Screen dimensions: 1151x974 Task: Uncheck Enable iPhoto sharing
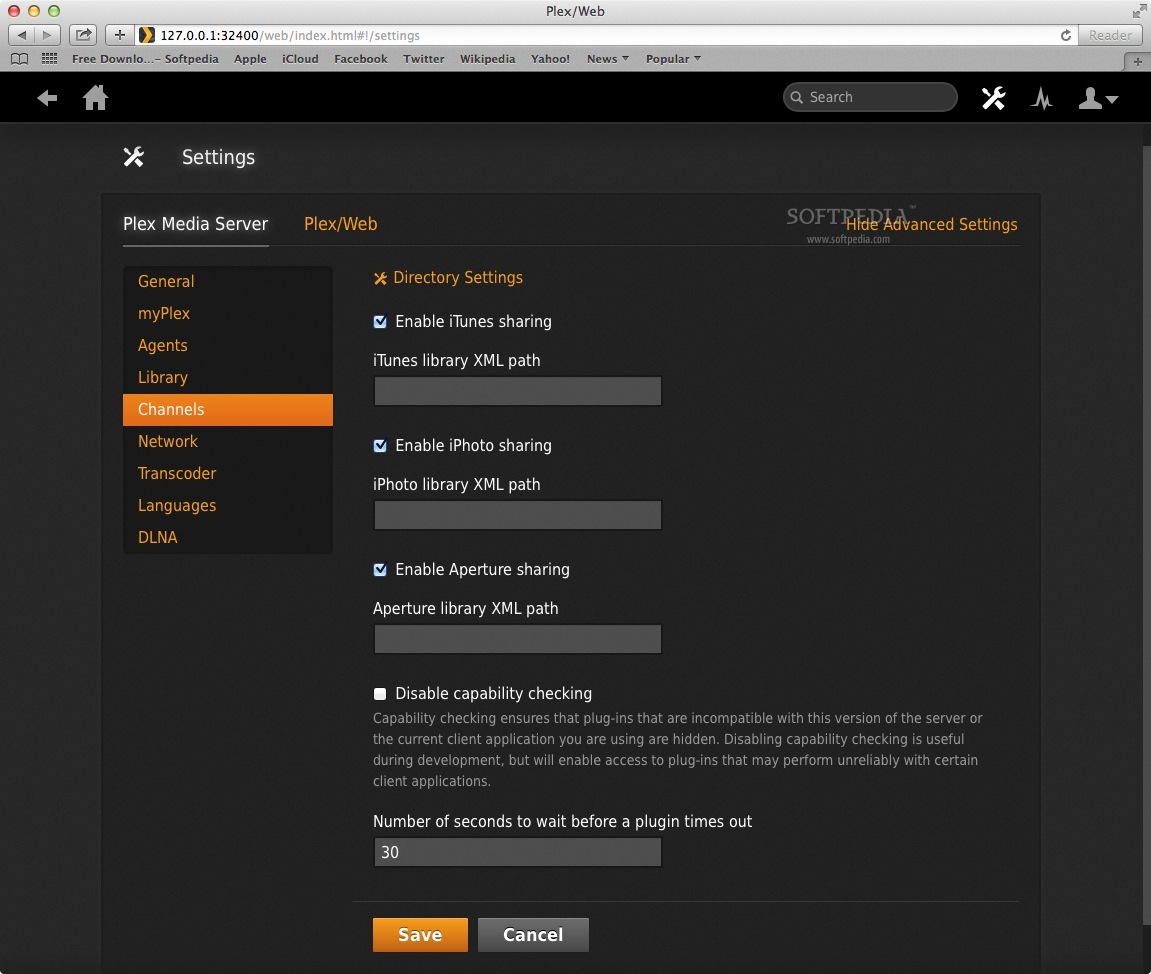[380, 446]
